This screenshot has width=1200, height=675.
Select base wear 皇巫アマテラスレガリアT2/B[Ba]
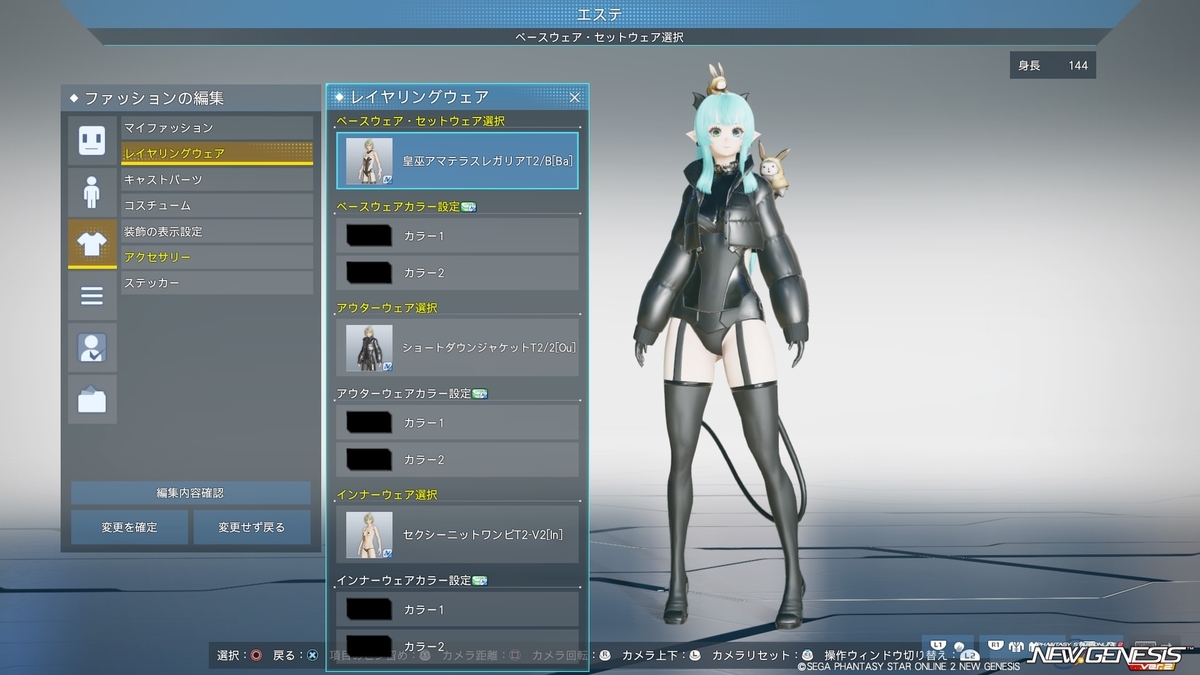pos(457,161)
